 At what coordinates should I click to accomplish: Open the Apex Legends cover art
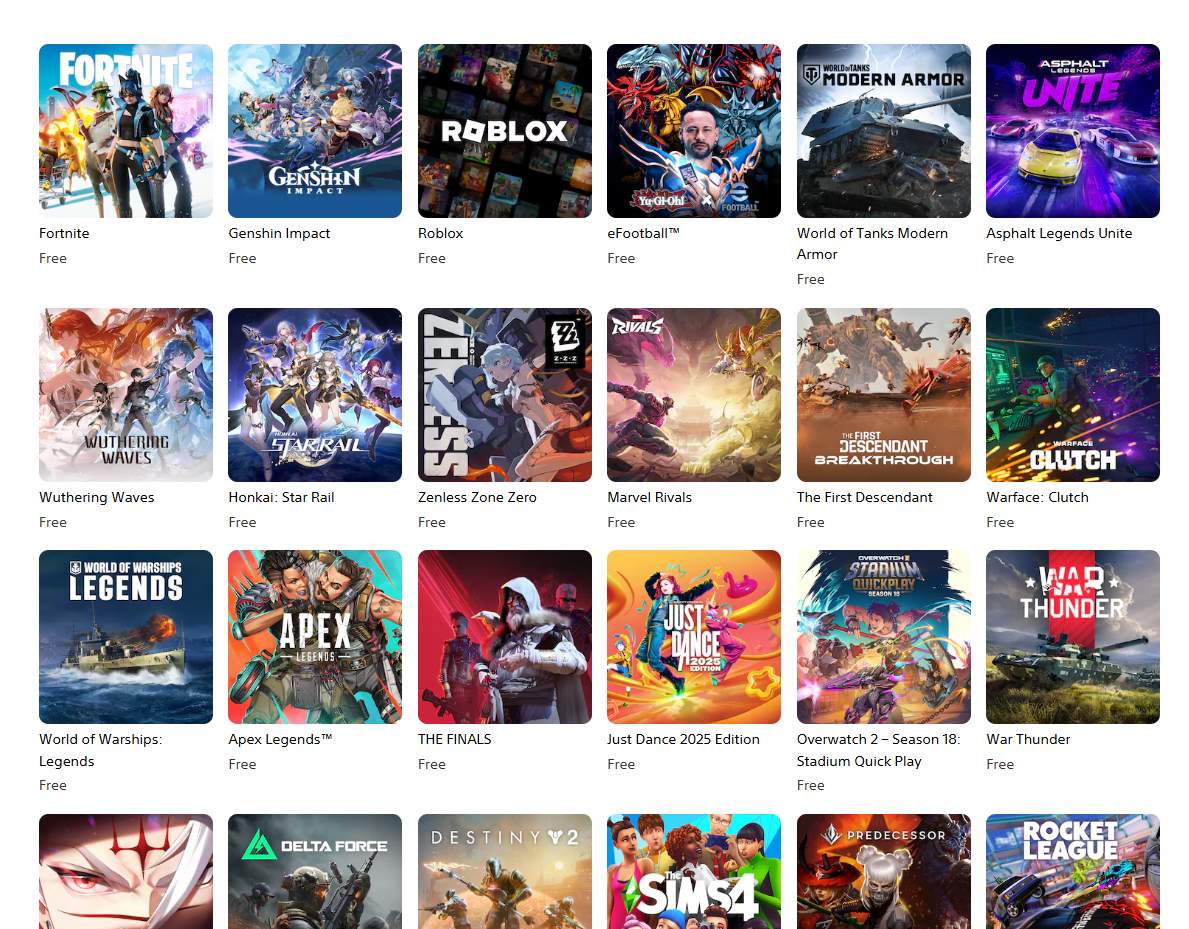click(x=315, y=637)
